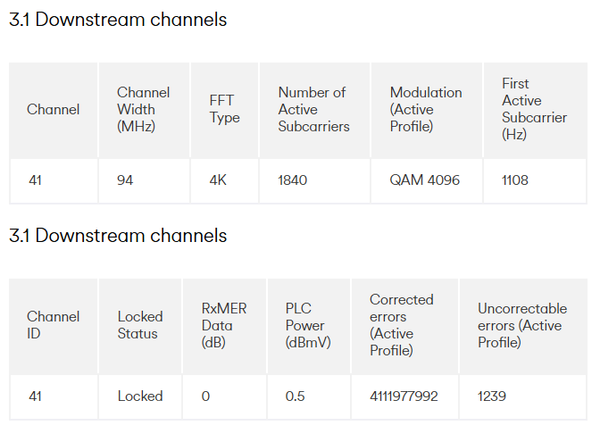Viewport: 600px width, 434px height.
Task: Select the Locked Status column header
Action: click(x=140, y=325)
